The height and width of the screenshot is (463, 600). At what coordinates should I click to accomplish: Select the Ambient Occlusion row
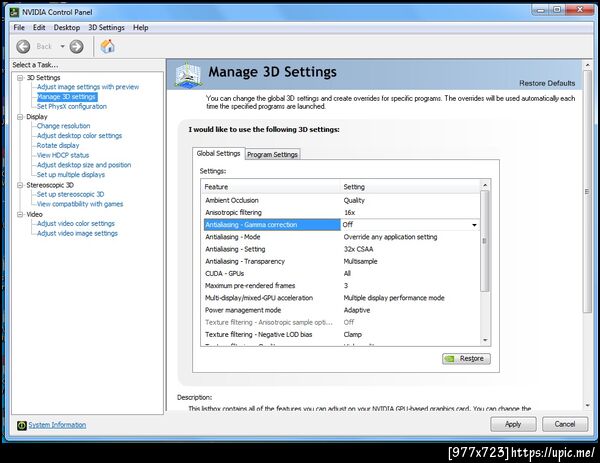click(x=341, y=201)
